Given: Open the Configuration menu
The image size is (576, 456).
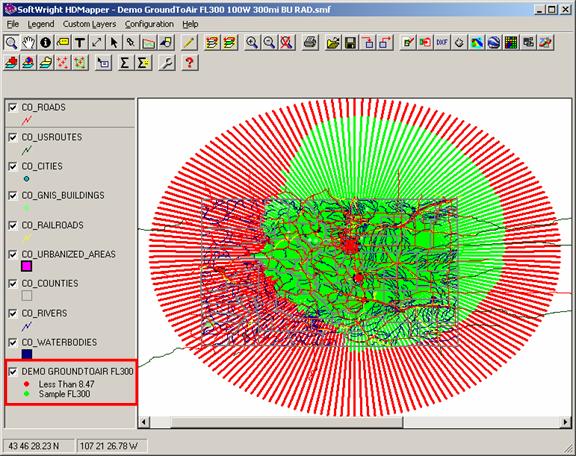Looking at the screenshot, I should point(149,24).
